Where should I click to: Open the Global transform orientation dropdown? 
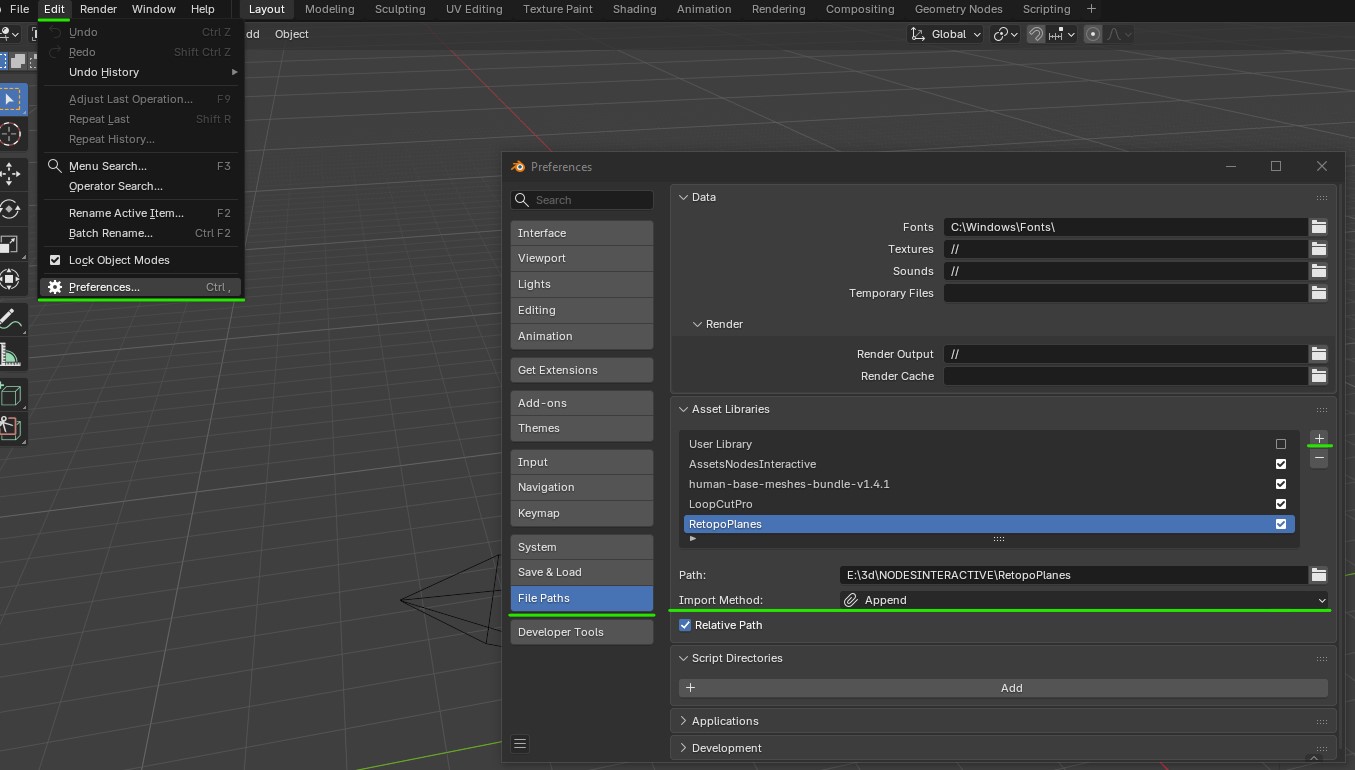[945, 34]
